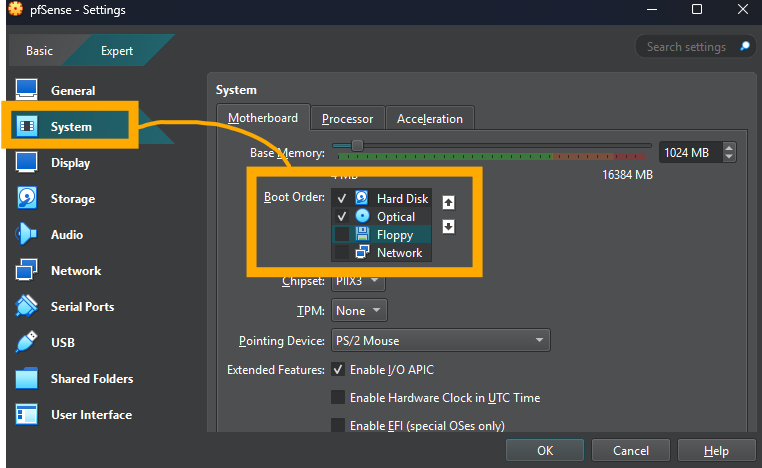762x468 pixels.
Task: Switch to the Motherboard tab
Action: [x=263, y=118]
